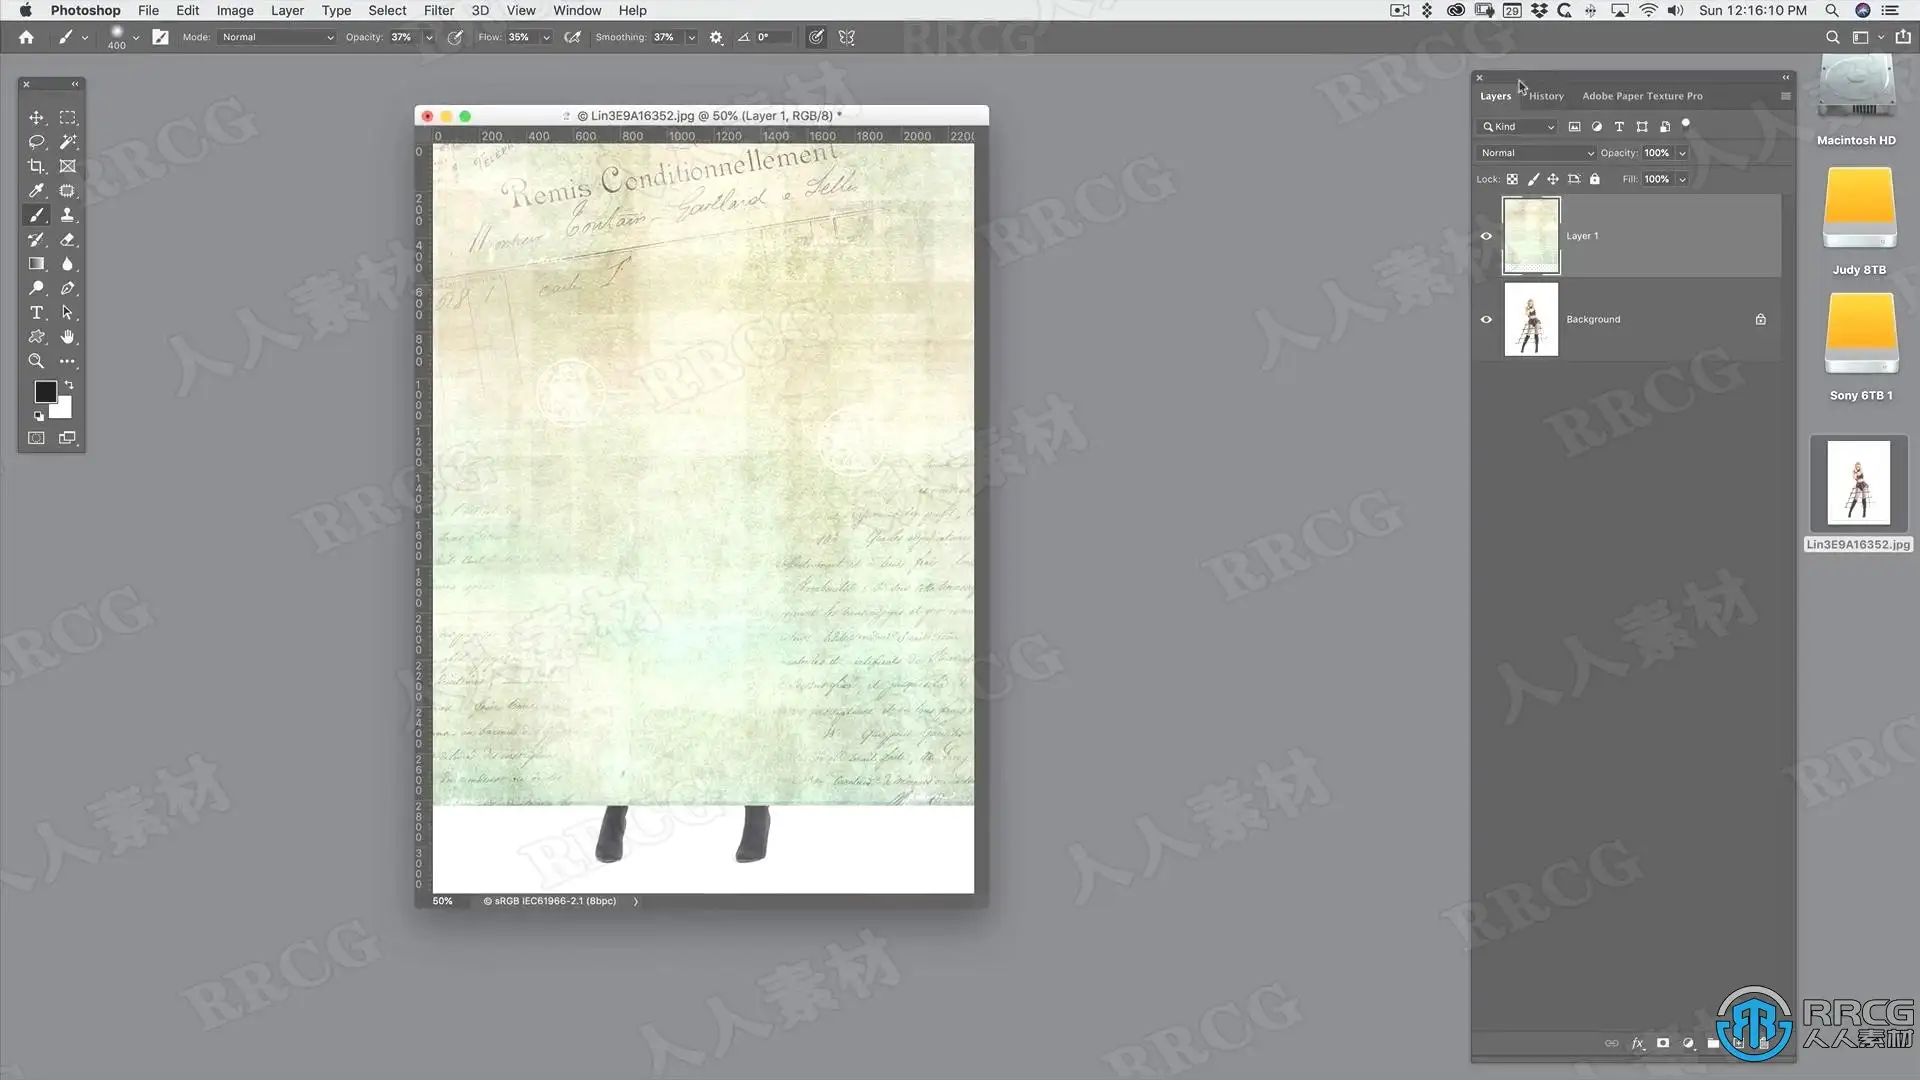This screenshot has height=1080, width=1920.
Task: Open layer blend mode Normal dropdown
Action: point(1536,153)
